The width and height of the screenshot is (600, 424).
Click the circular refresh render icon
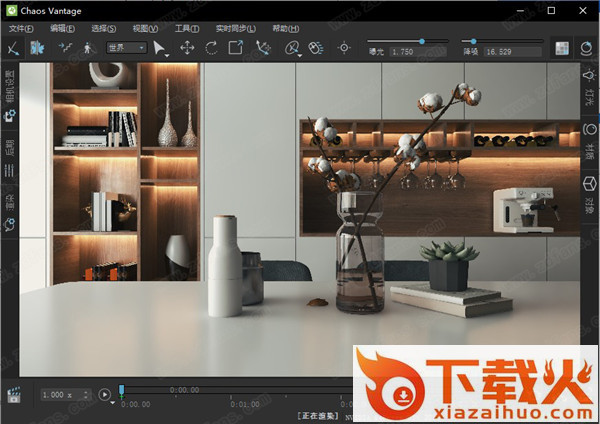587,48
